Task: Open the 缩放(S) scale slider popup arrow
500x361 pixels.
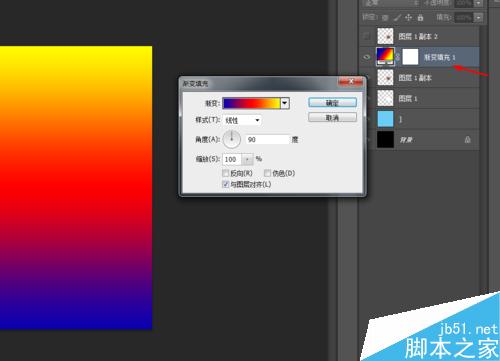Action: (x=247, y=159)
